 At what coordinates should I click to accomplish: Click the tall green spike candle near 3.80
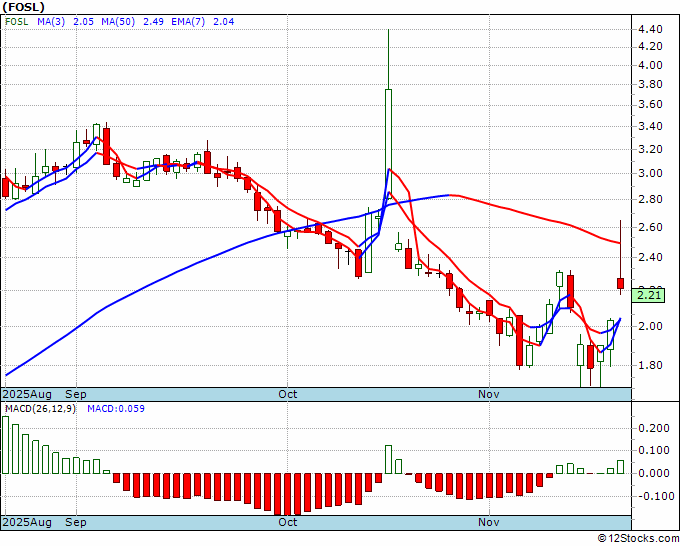388,143
